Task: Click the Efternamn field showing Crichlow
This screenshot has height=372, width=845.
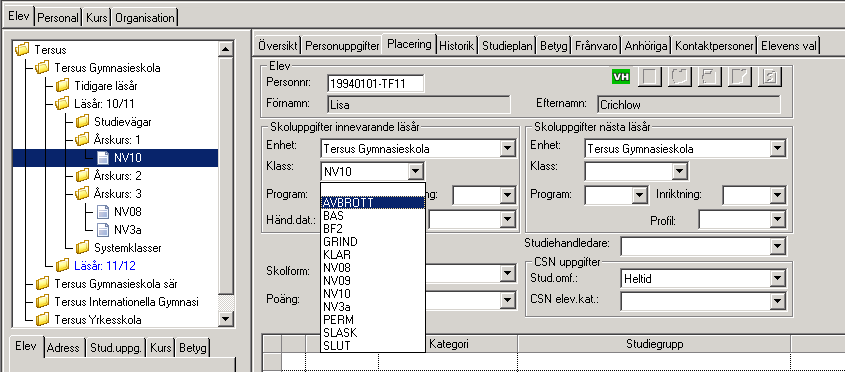Action: click(x=689, y=105)
